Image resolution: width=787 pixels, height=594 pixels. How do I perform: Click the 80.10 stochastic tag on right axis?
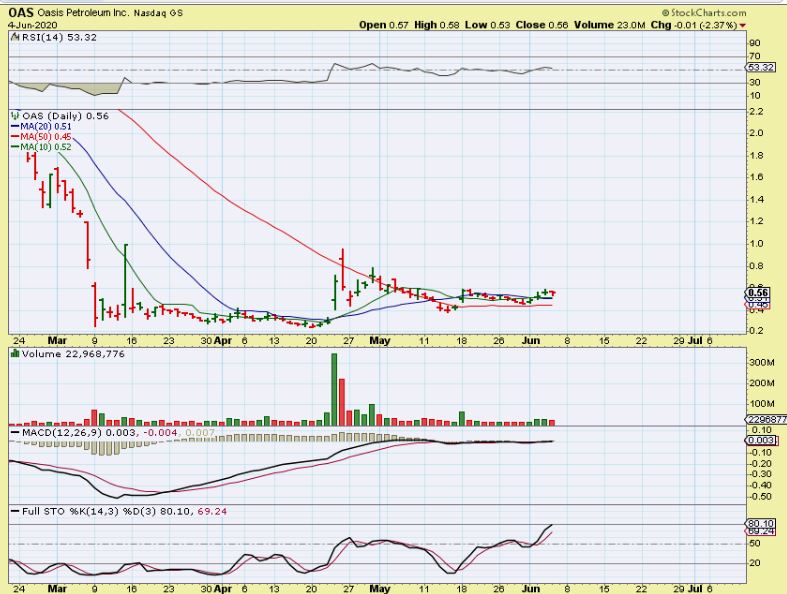tap(760, 523)
